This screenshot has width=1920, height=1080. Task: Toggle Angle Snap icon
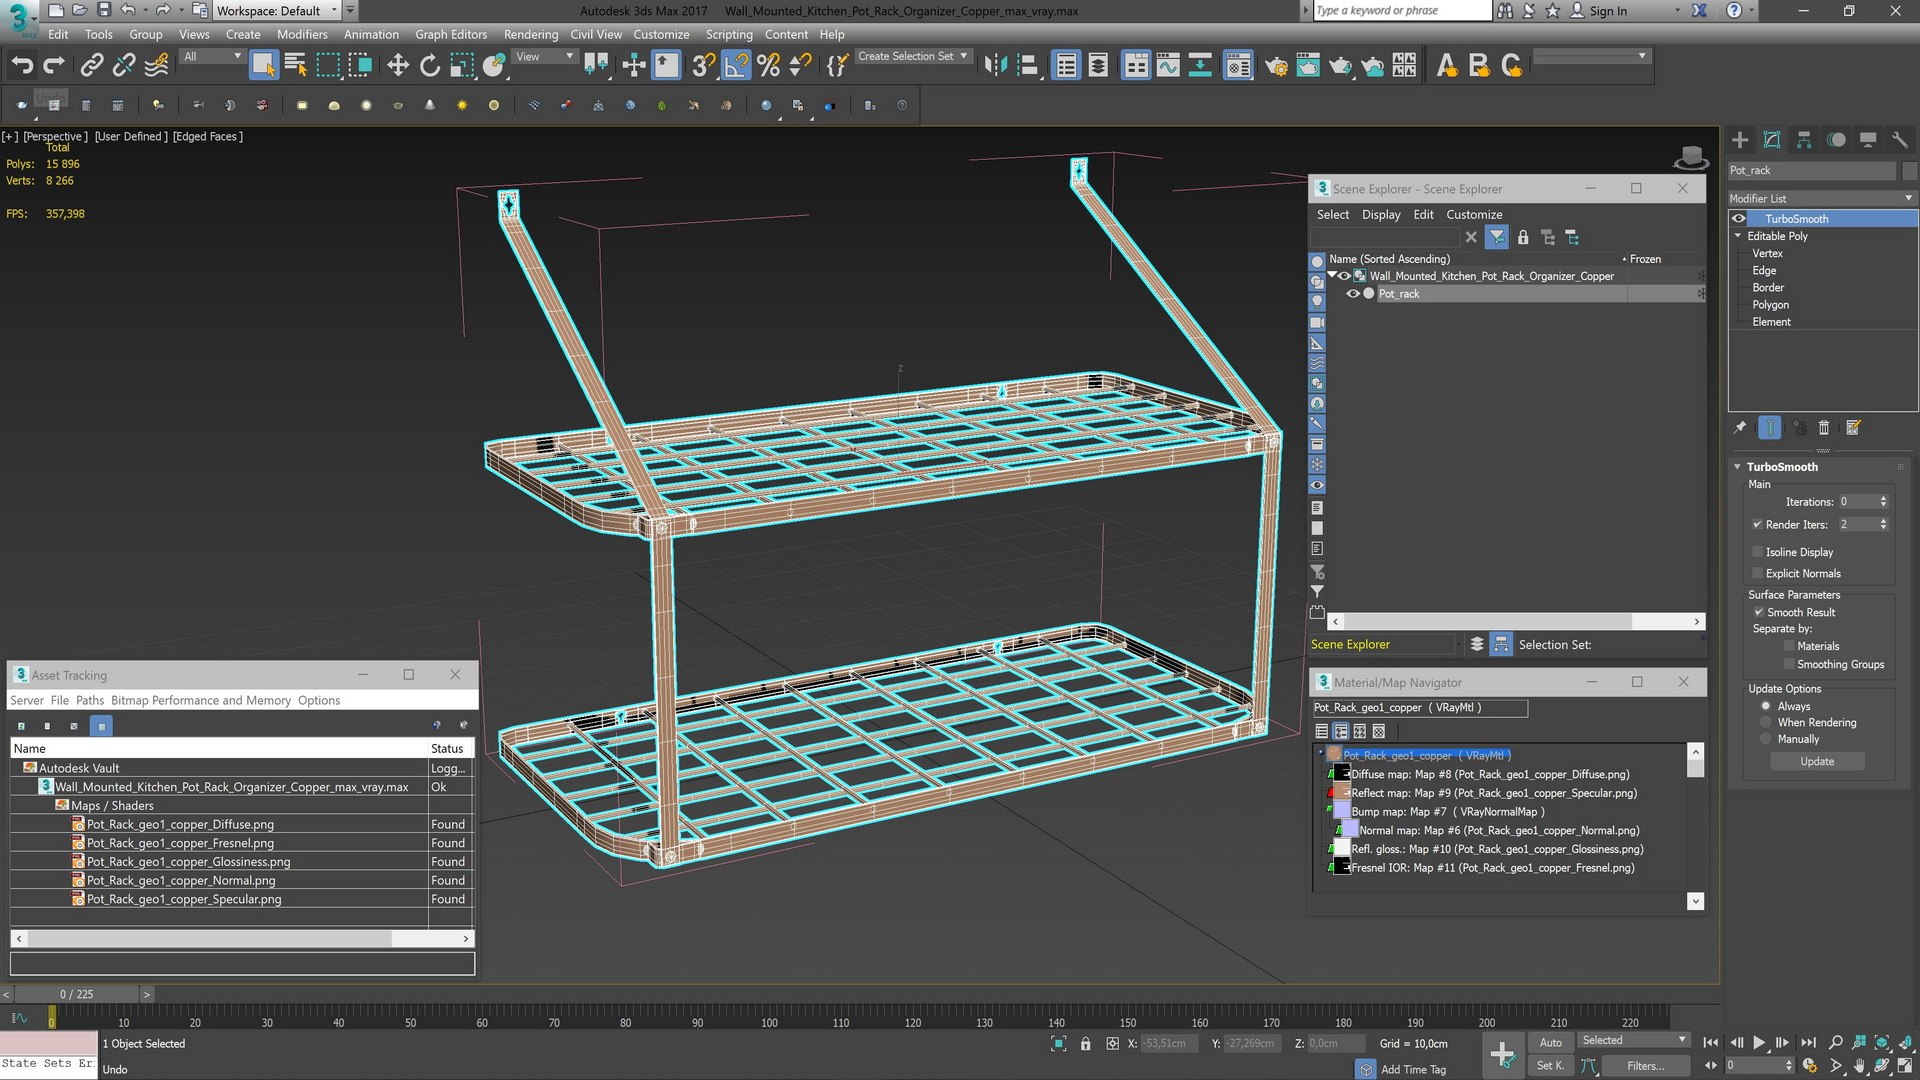pyautogui.click(x=736, y=66)
